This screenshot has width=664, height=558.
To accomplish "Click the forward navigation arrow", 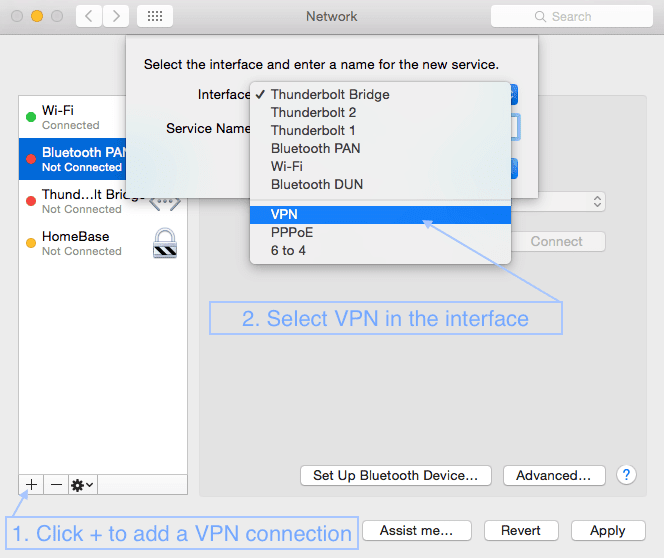I will coord(116,16).
